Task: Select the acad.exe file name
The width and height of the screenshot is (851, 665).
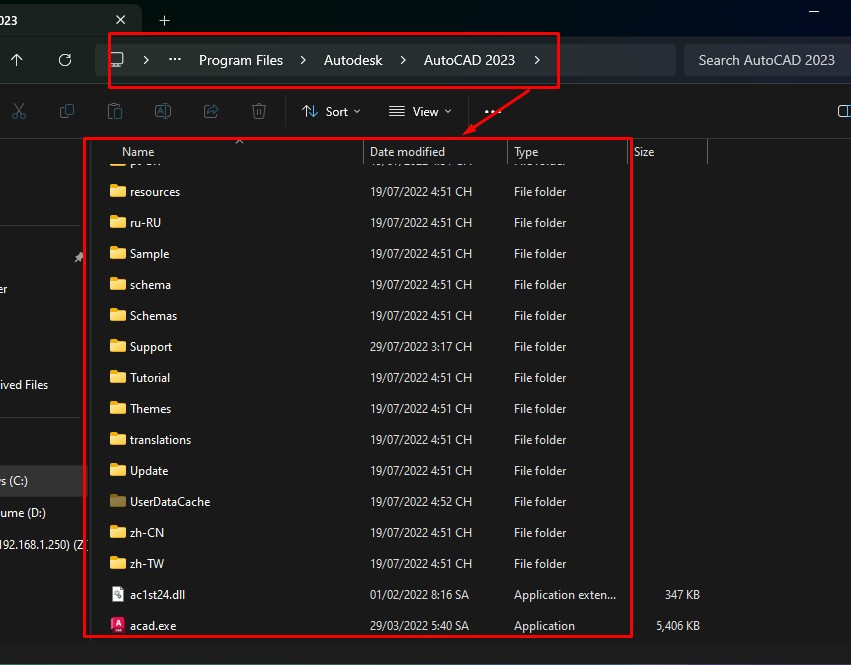Action: [153, 625]
